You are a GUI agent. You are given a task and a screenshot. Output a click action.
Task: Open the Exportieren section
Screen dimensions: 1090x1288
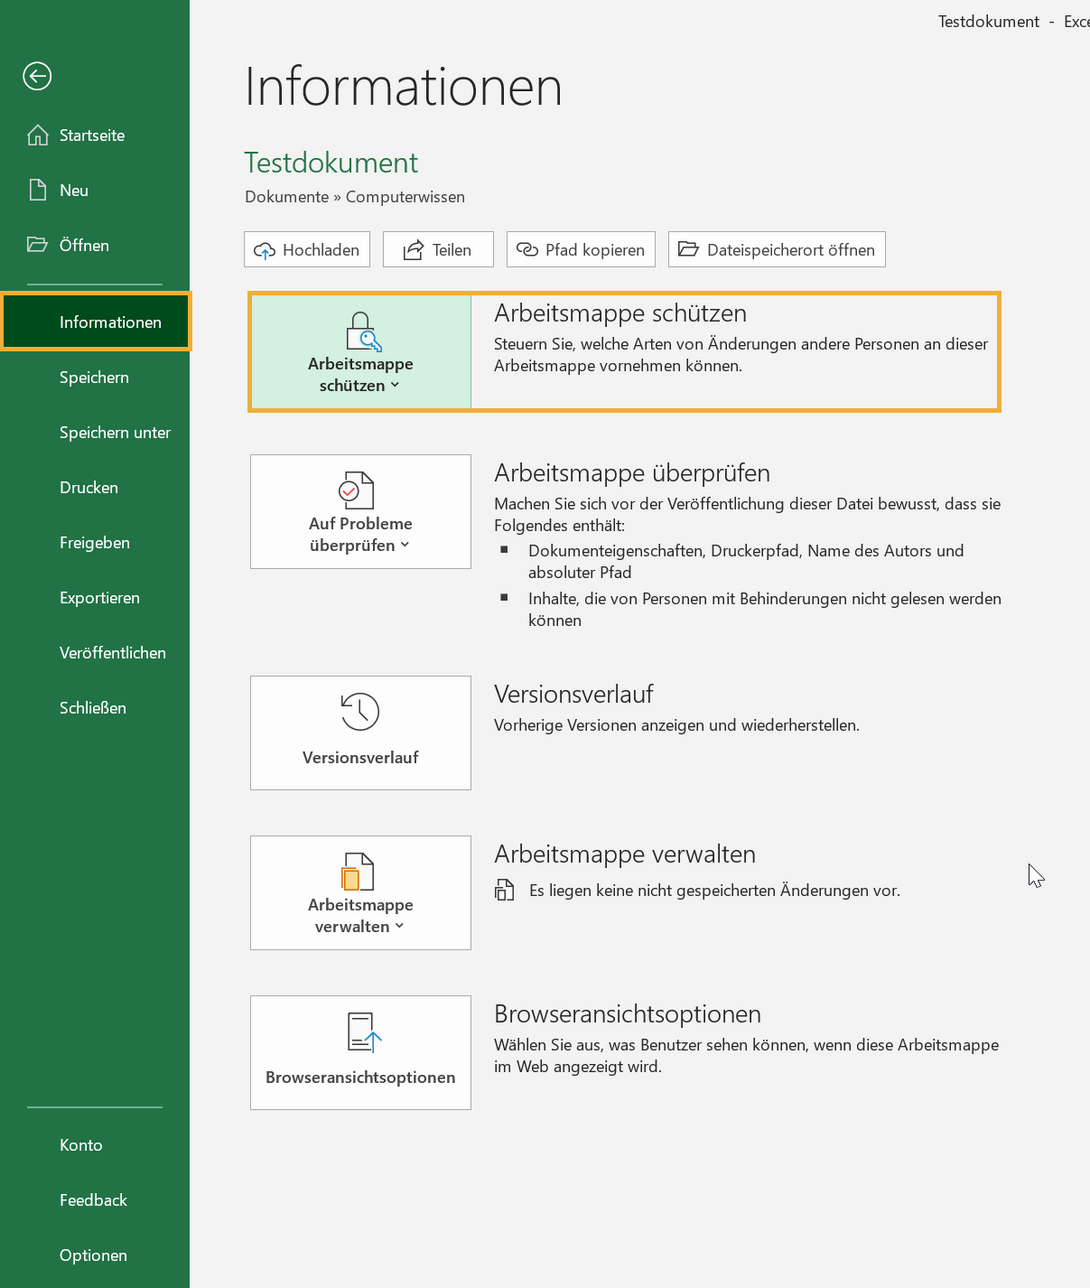pos(99,597)
